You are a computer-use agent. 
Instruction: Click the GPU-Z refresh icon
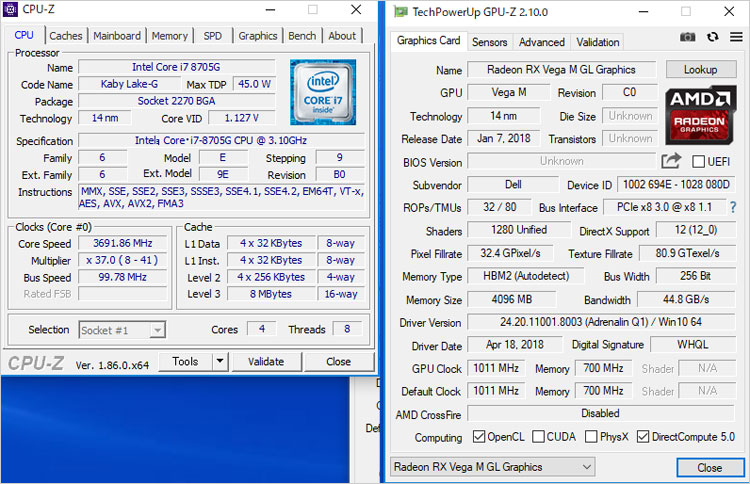click(x=713, y=37)
